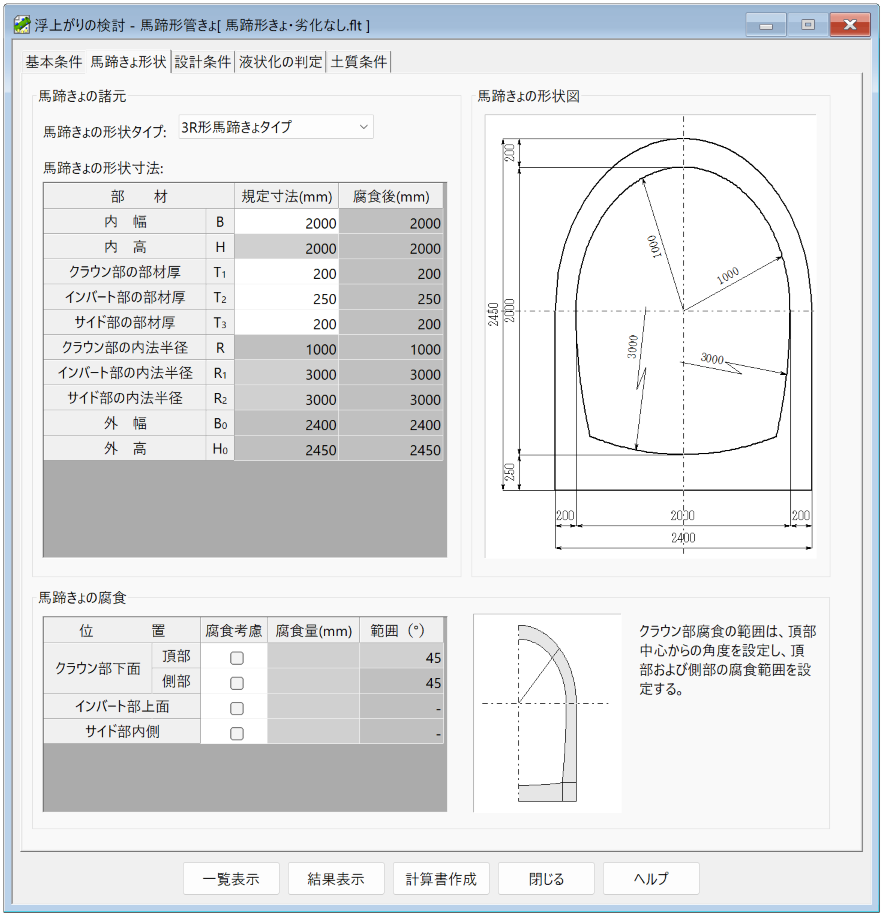Click the 閉じる button
This screenshot has height=915, width=882.
(546, 878)
